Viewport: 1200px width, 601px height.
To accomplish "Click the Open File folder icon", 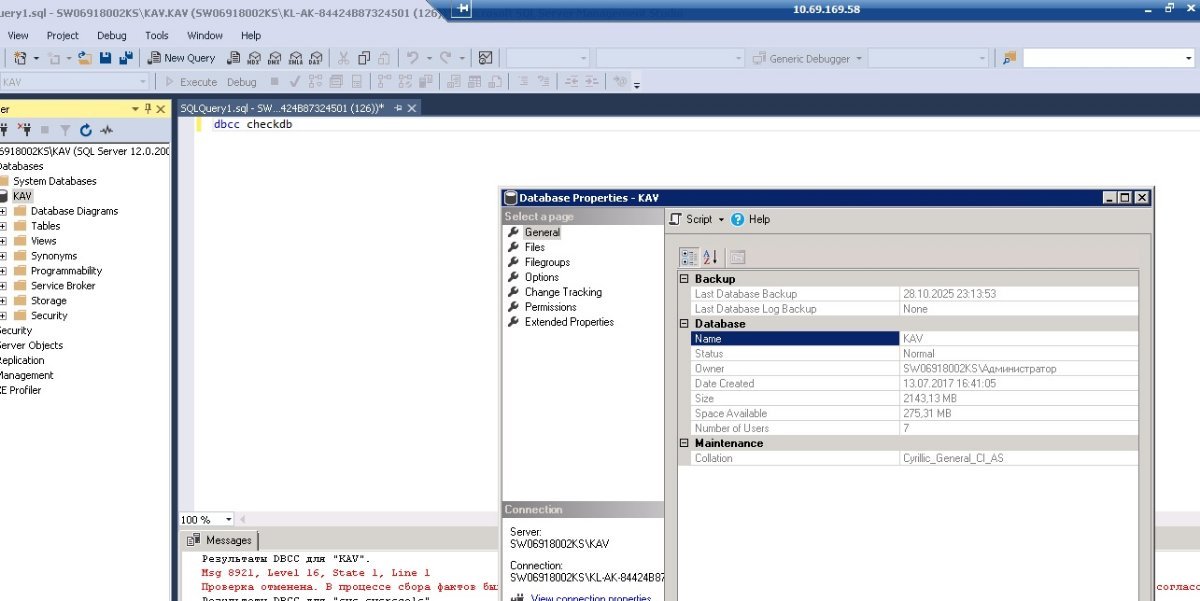I will pyautogui.click(x=85, y=58).
